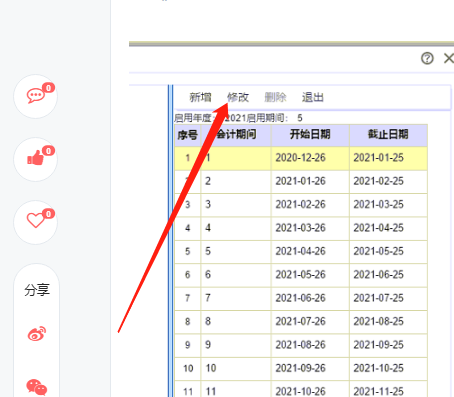Select start date cell 2020-12-26
454x397 pixels.
[x=310, y=158]
